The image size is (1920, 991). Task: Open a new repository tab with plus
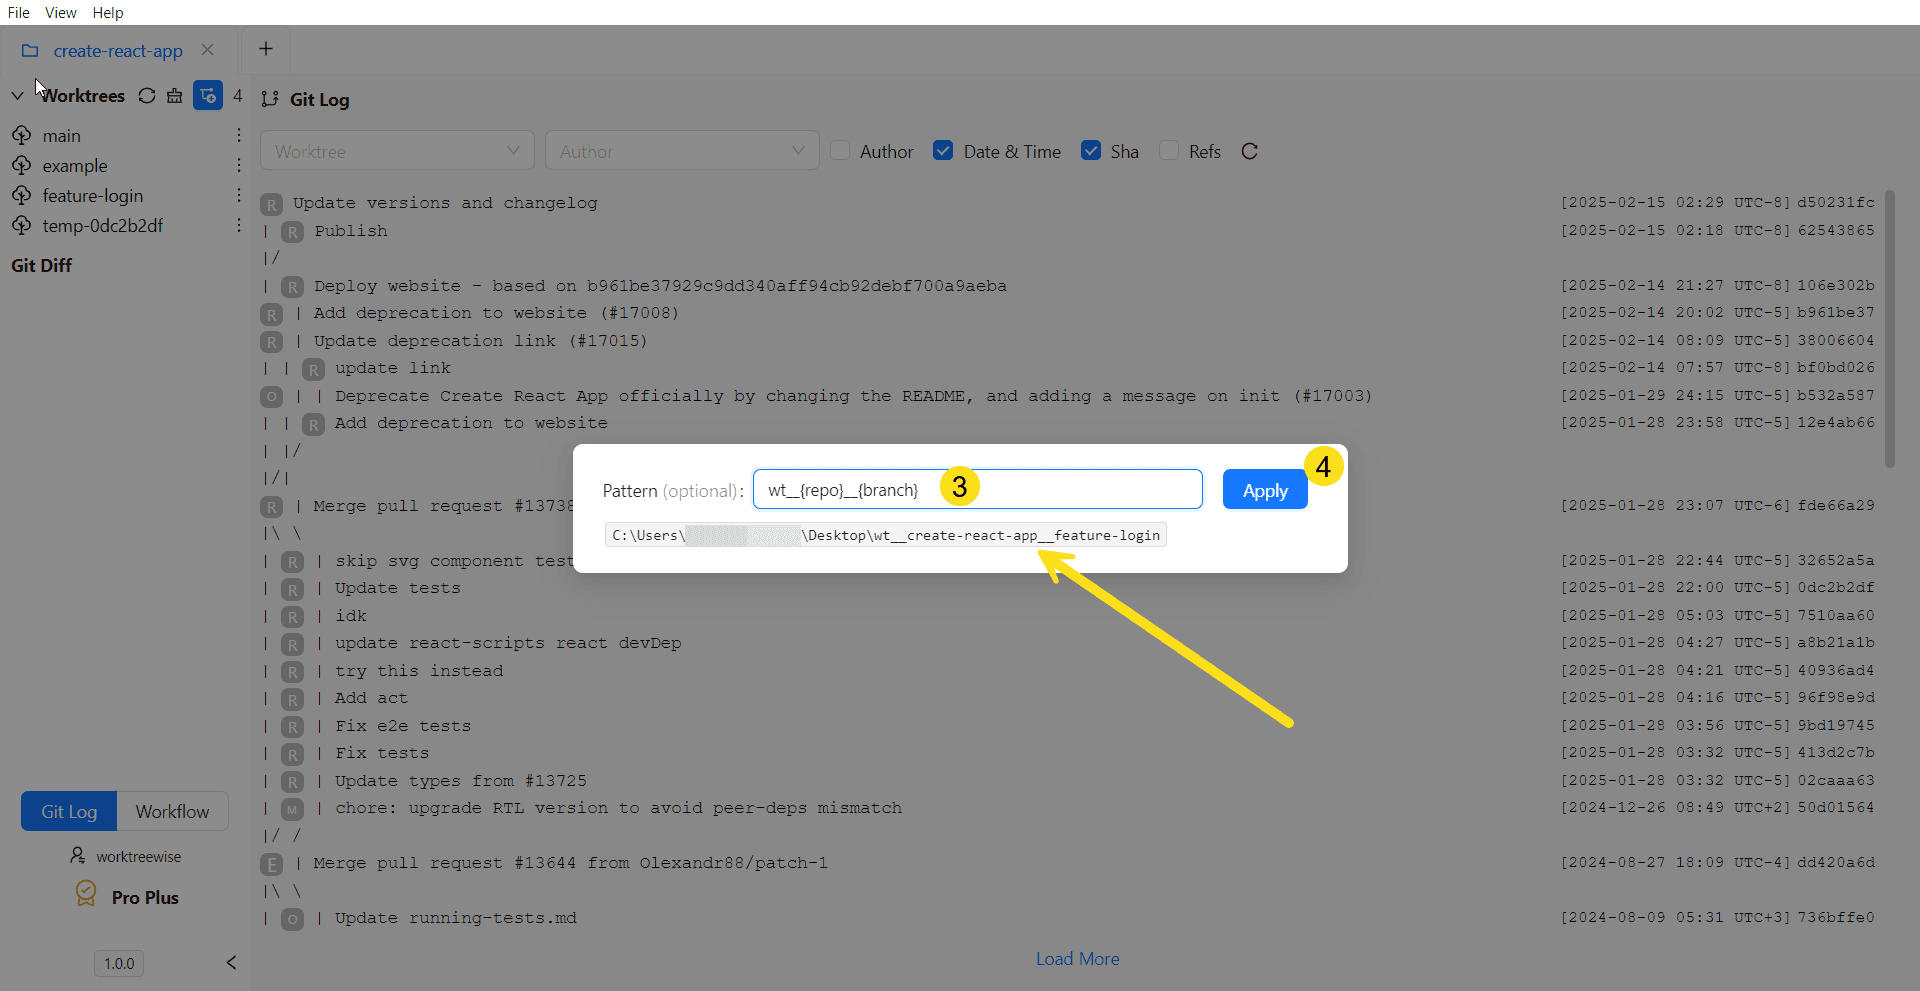point(266,49)
